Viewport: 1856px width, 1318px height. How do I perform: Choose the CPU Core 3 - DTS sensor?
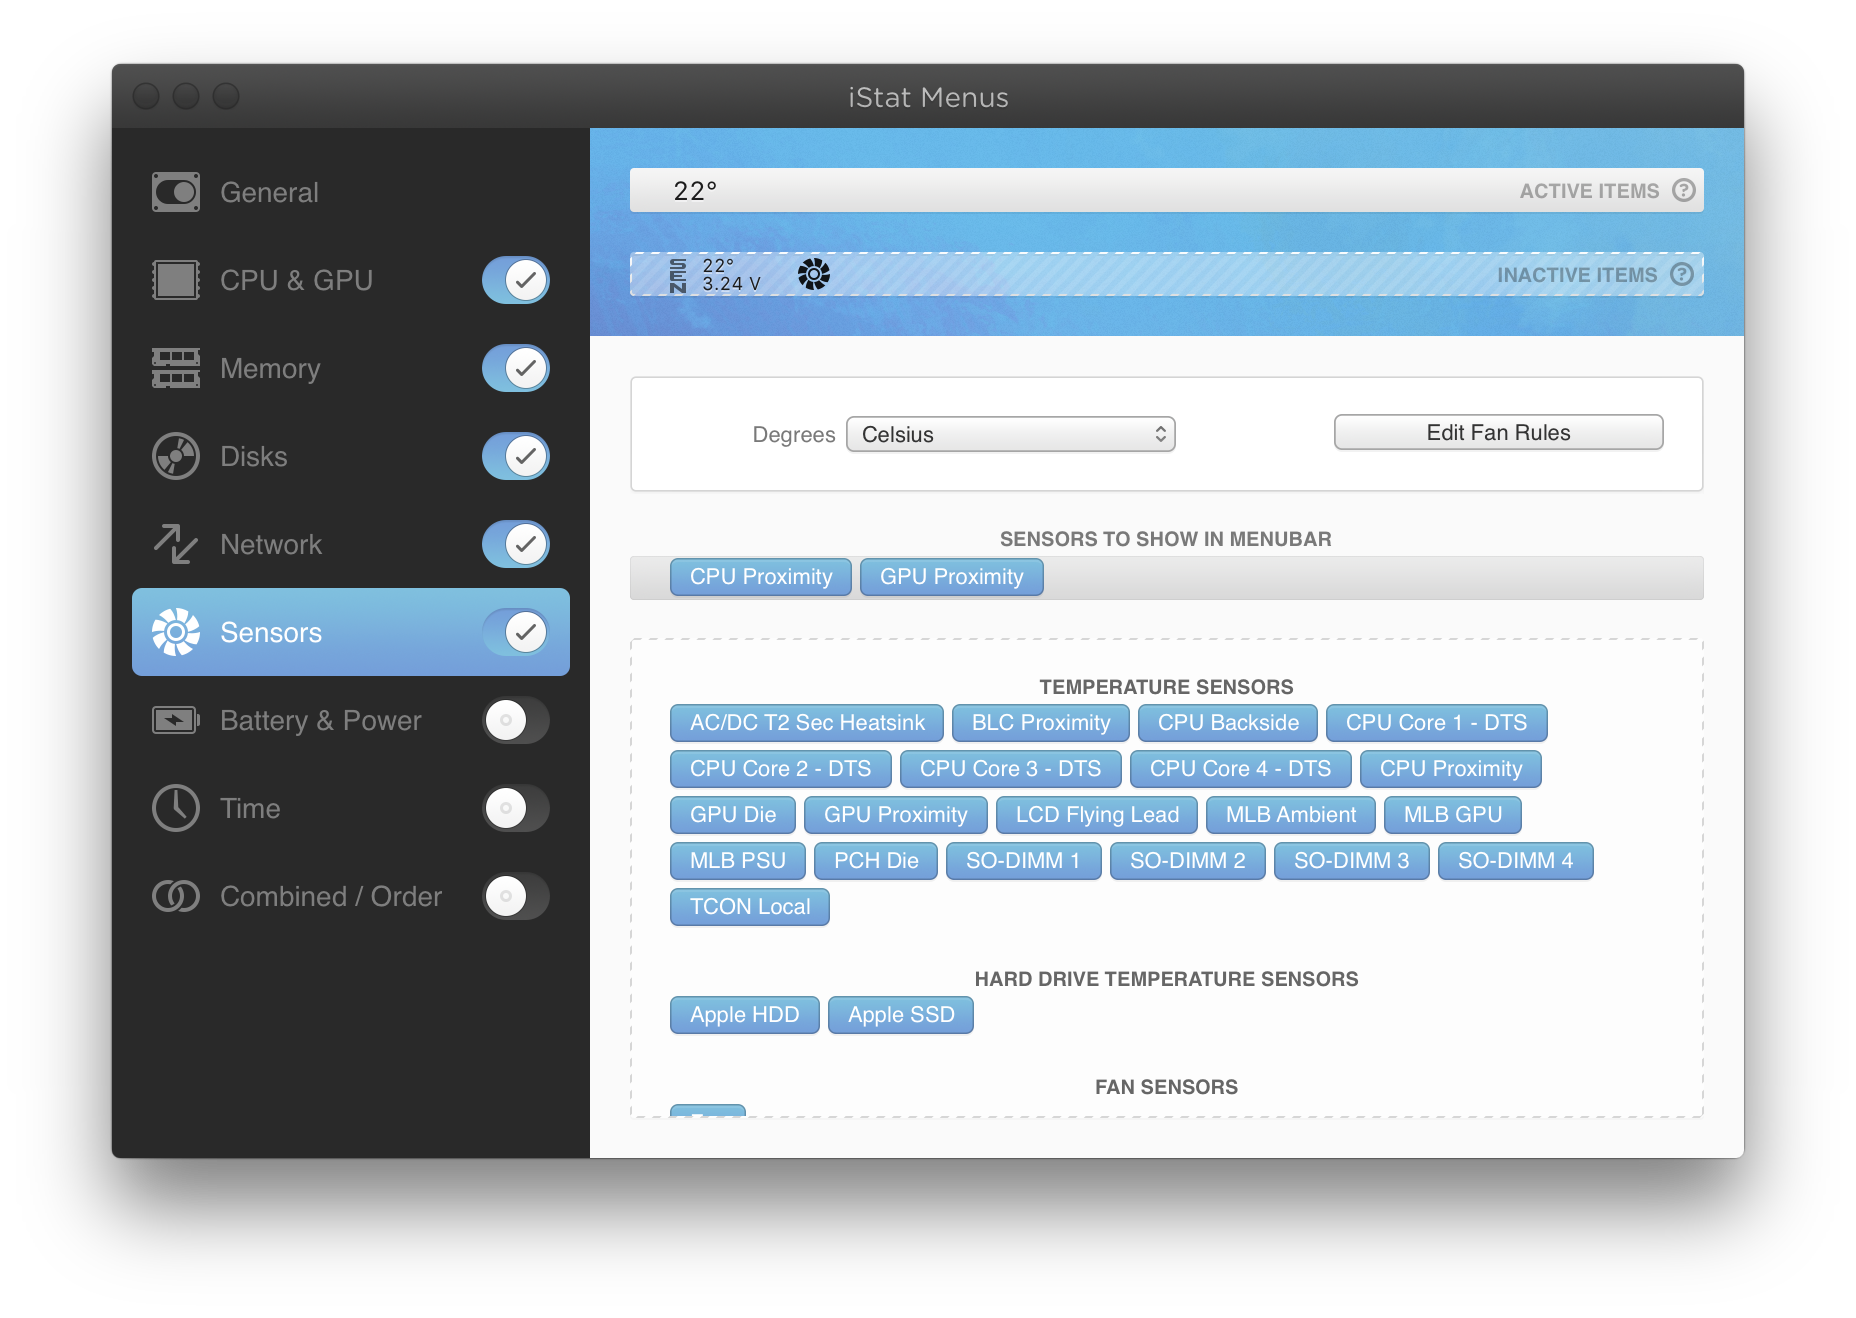tap(1010, 769)
